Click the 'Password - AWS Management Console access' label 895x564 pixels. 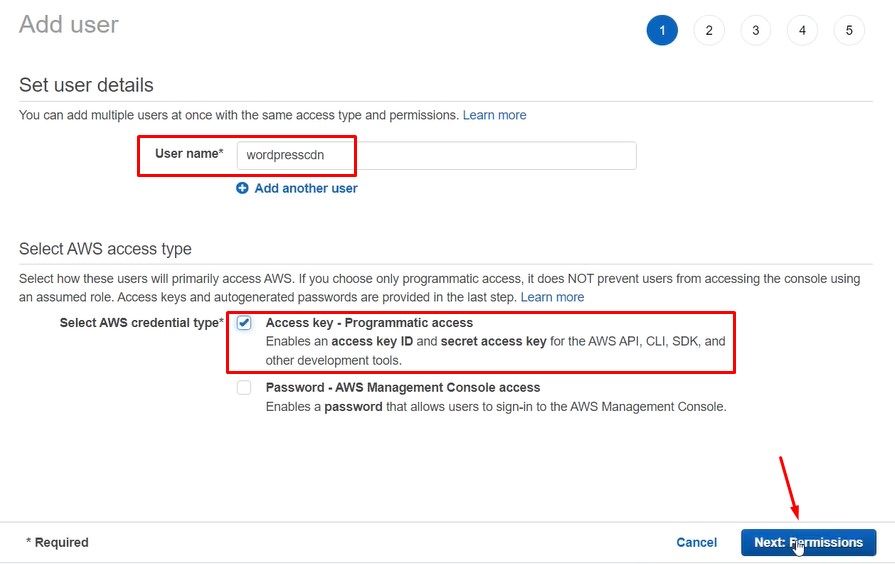click(402, 387)
